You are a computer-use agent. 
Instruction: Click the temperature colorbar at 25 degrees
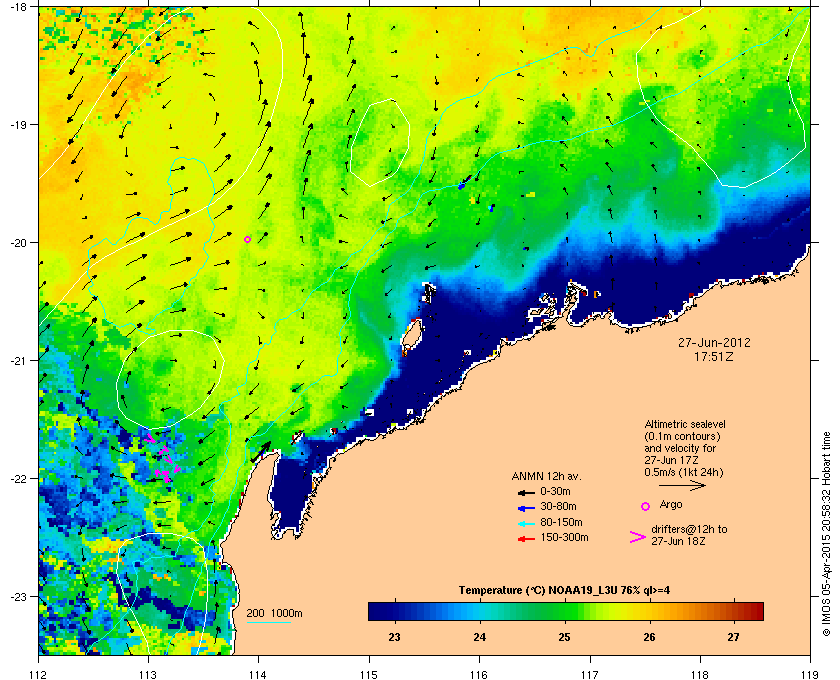tap(564, 611)
